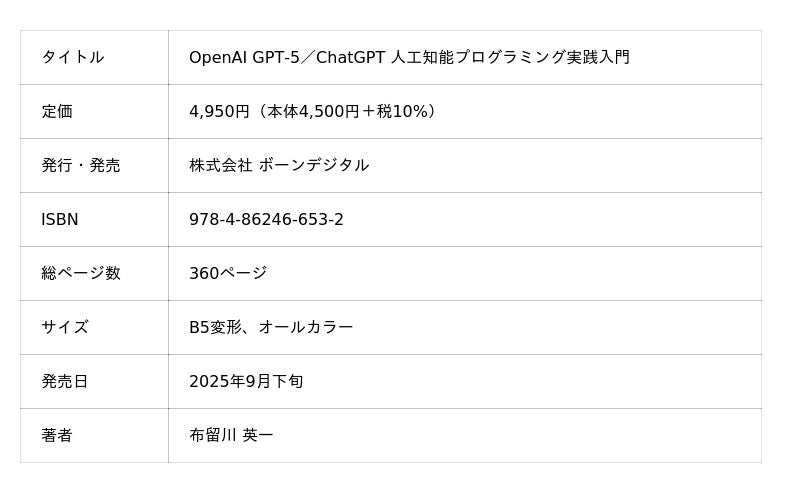This screenshot has height=493, width=800.
Task: Click the release date 2025年9月下旬
Action: [246, 382]
